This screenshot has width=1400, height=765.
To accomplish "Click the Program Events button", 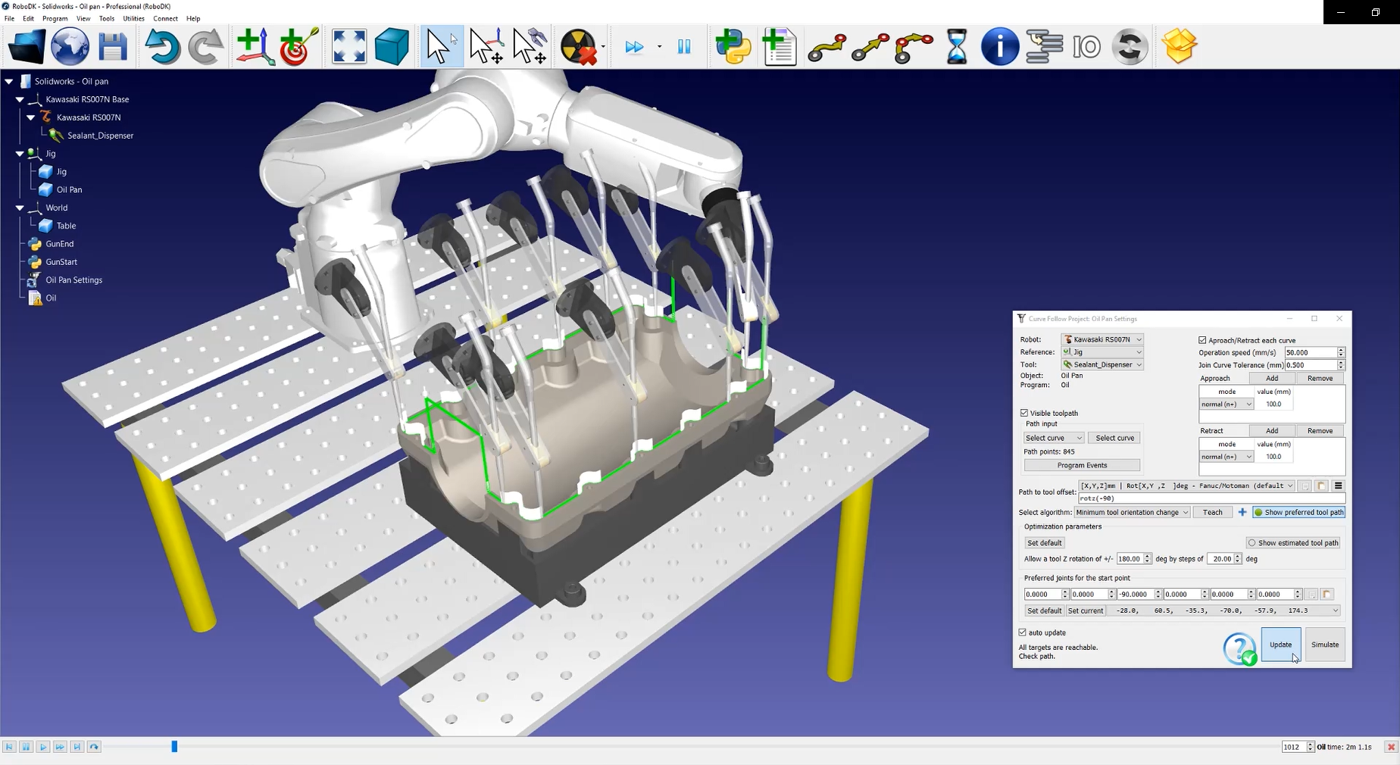I will click(1082, 465).
